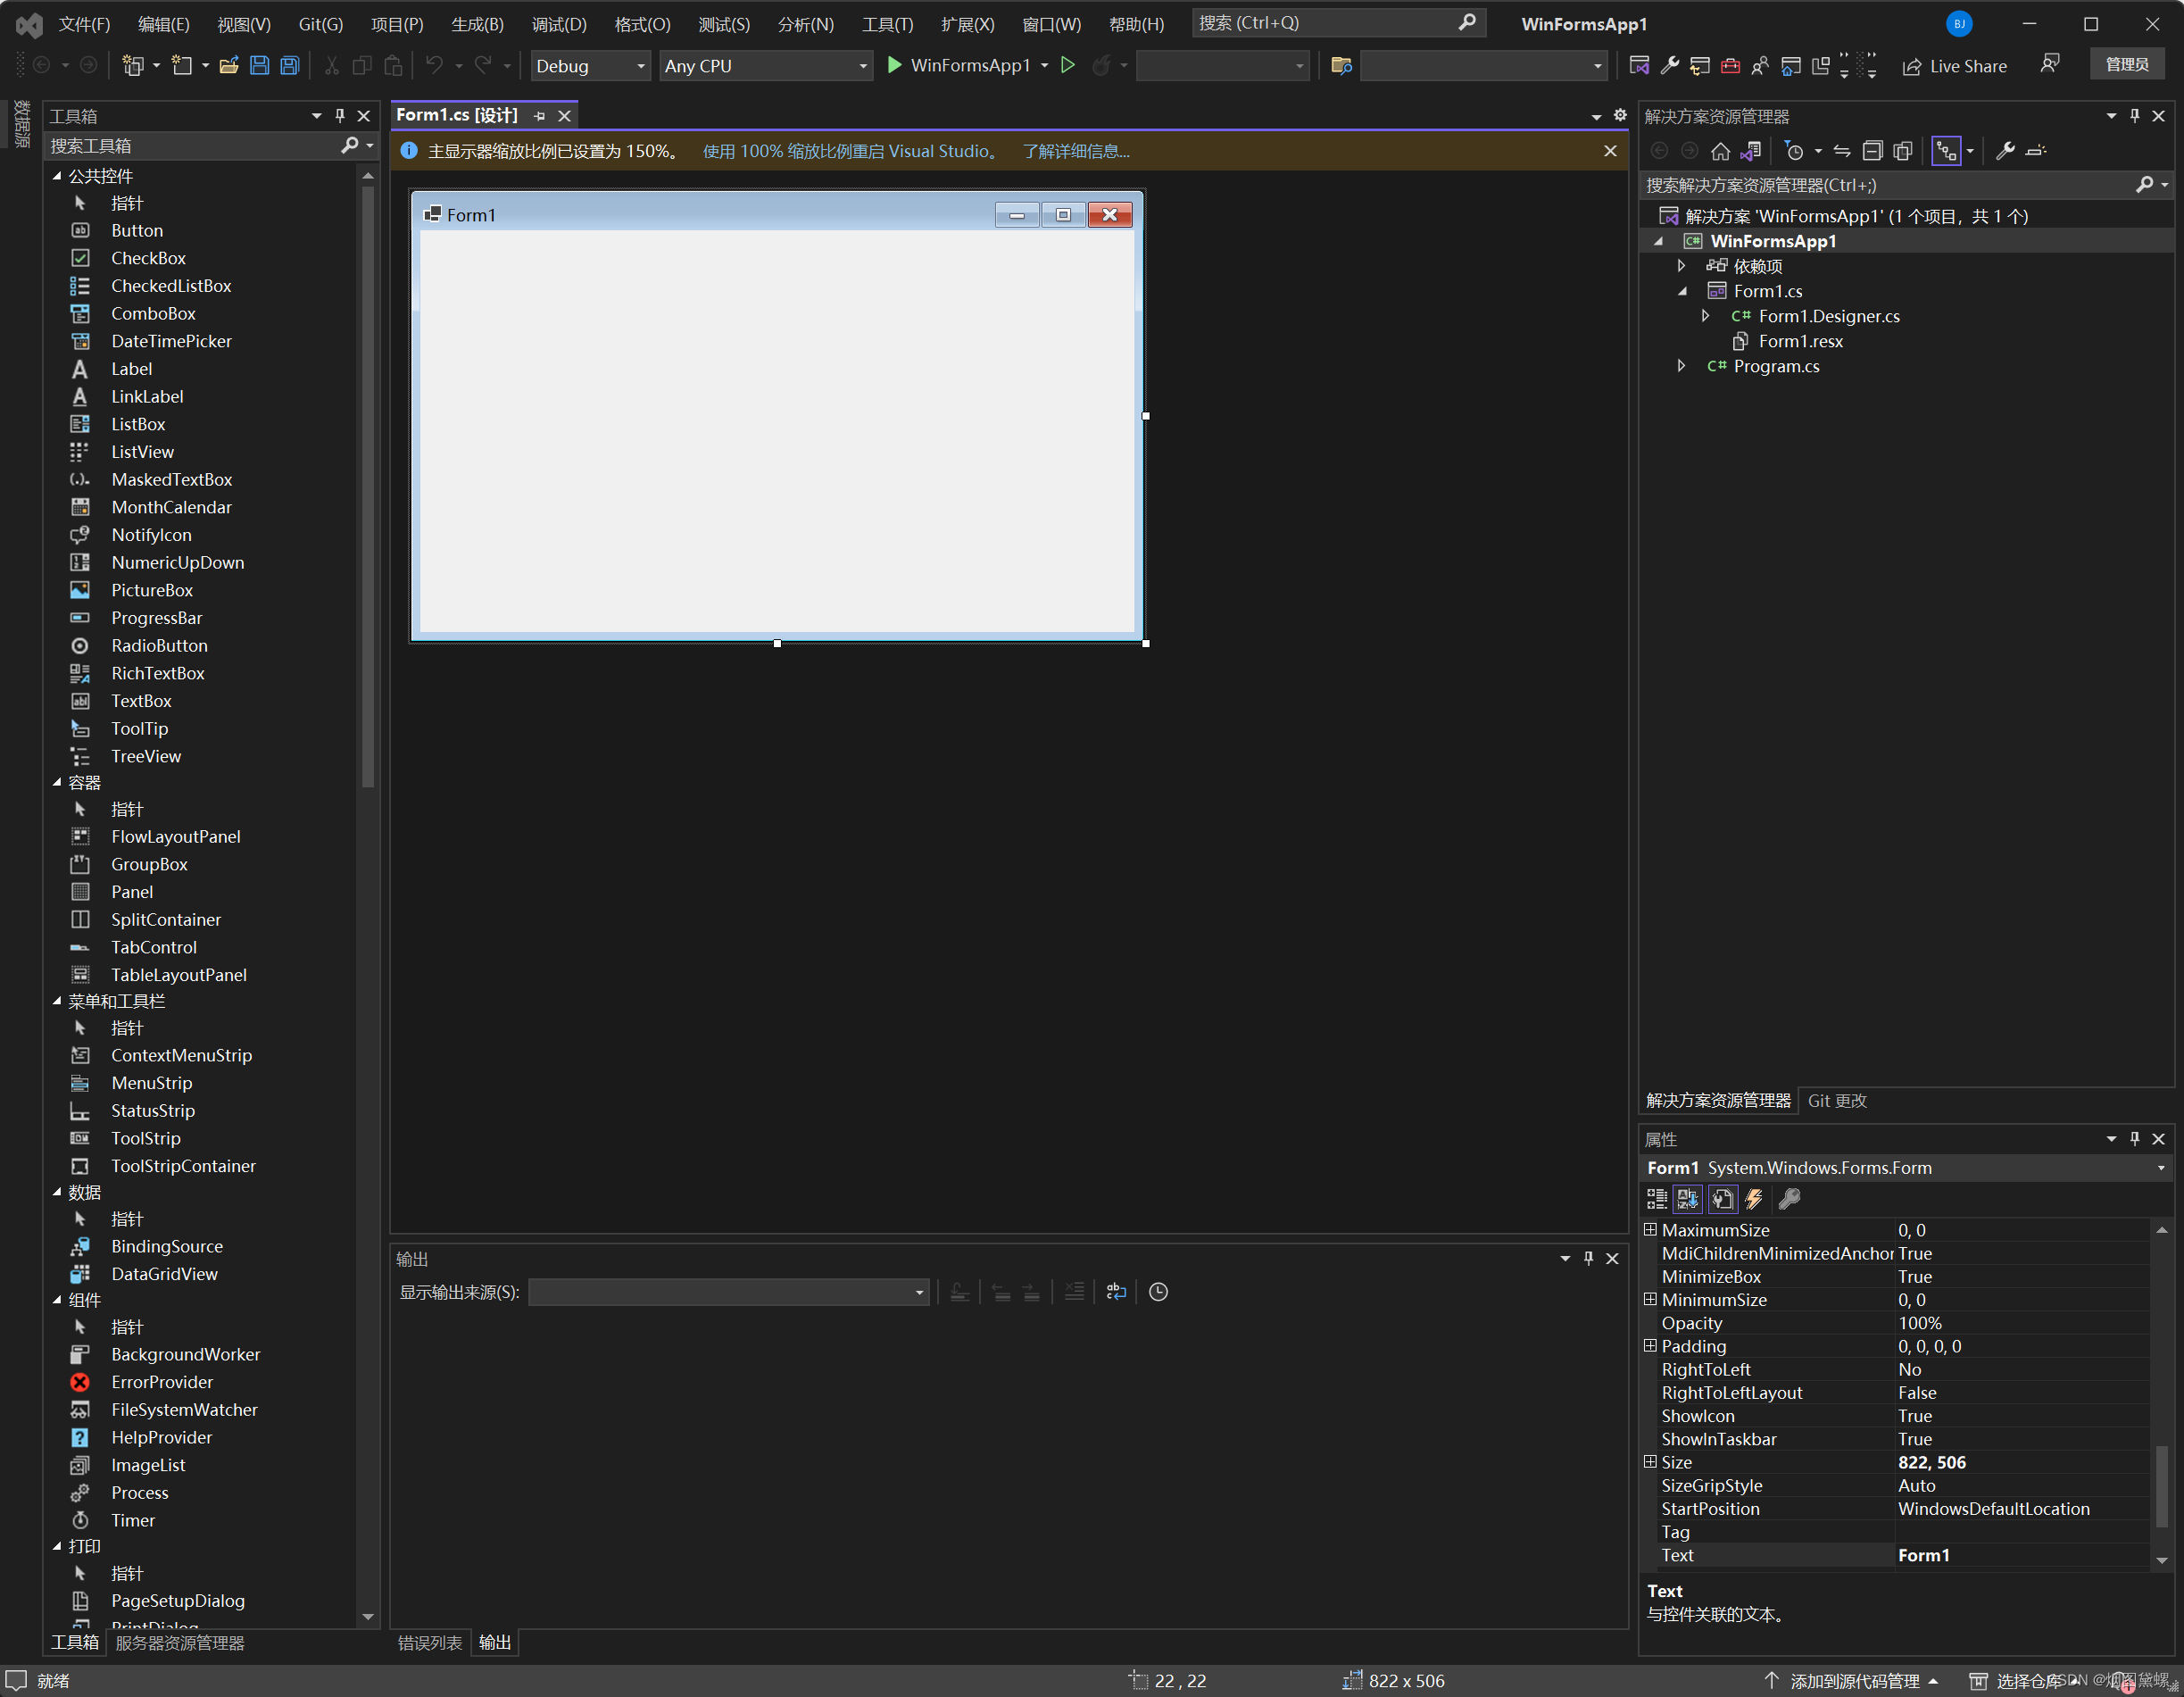Expand the Form1.Designer.cs node
The width and height of the screenshot is (2184, 1697).
pos(1706,316)
